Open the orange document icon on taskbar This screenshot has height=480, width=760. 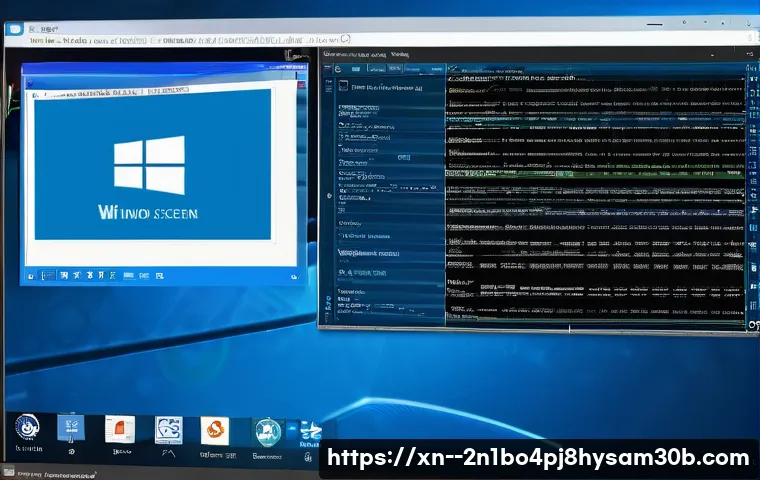coord(120,429)
